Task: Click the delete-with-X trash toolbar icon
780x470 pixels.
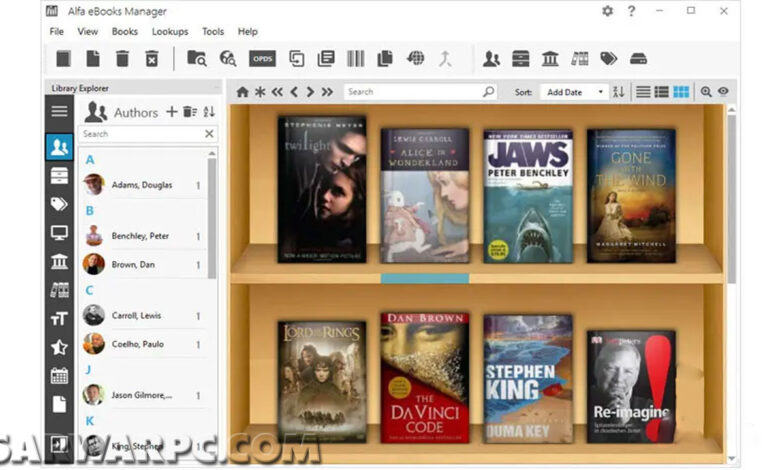Action: coord(152,59)
